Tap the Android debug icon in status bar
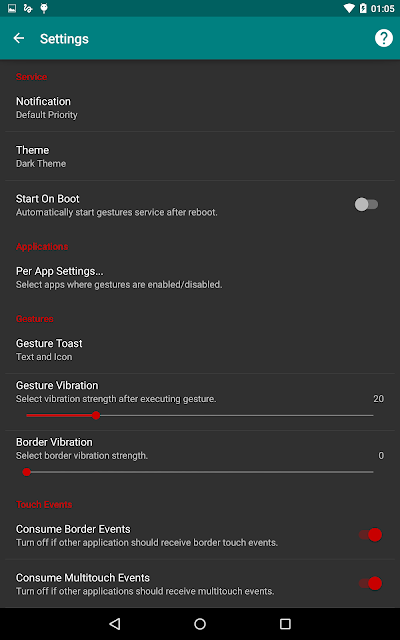 coord(44,8)
